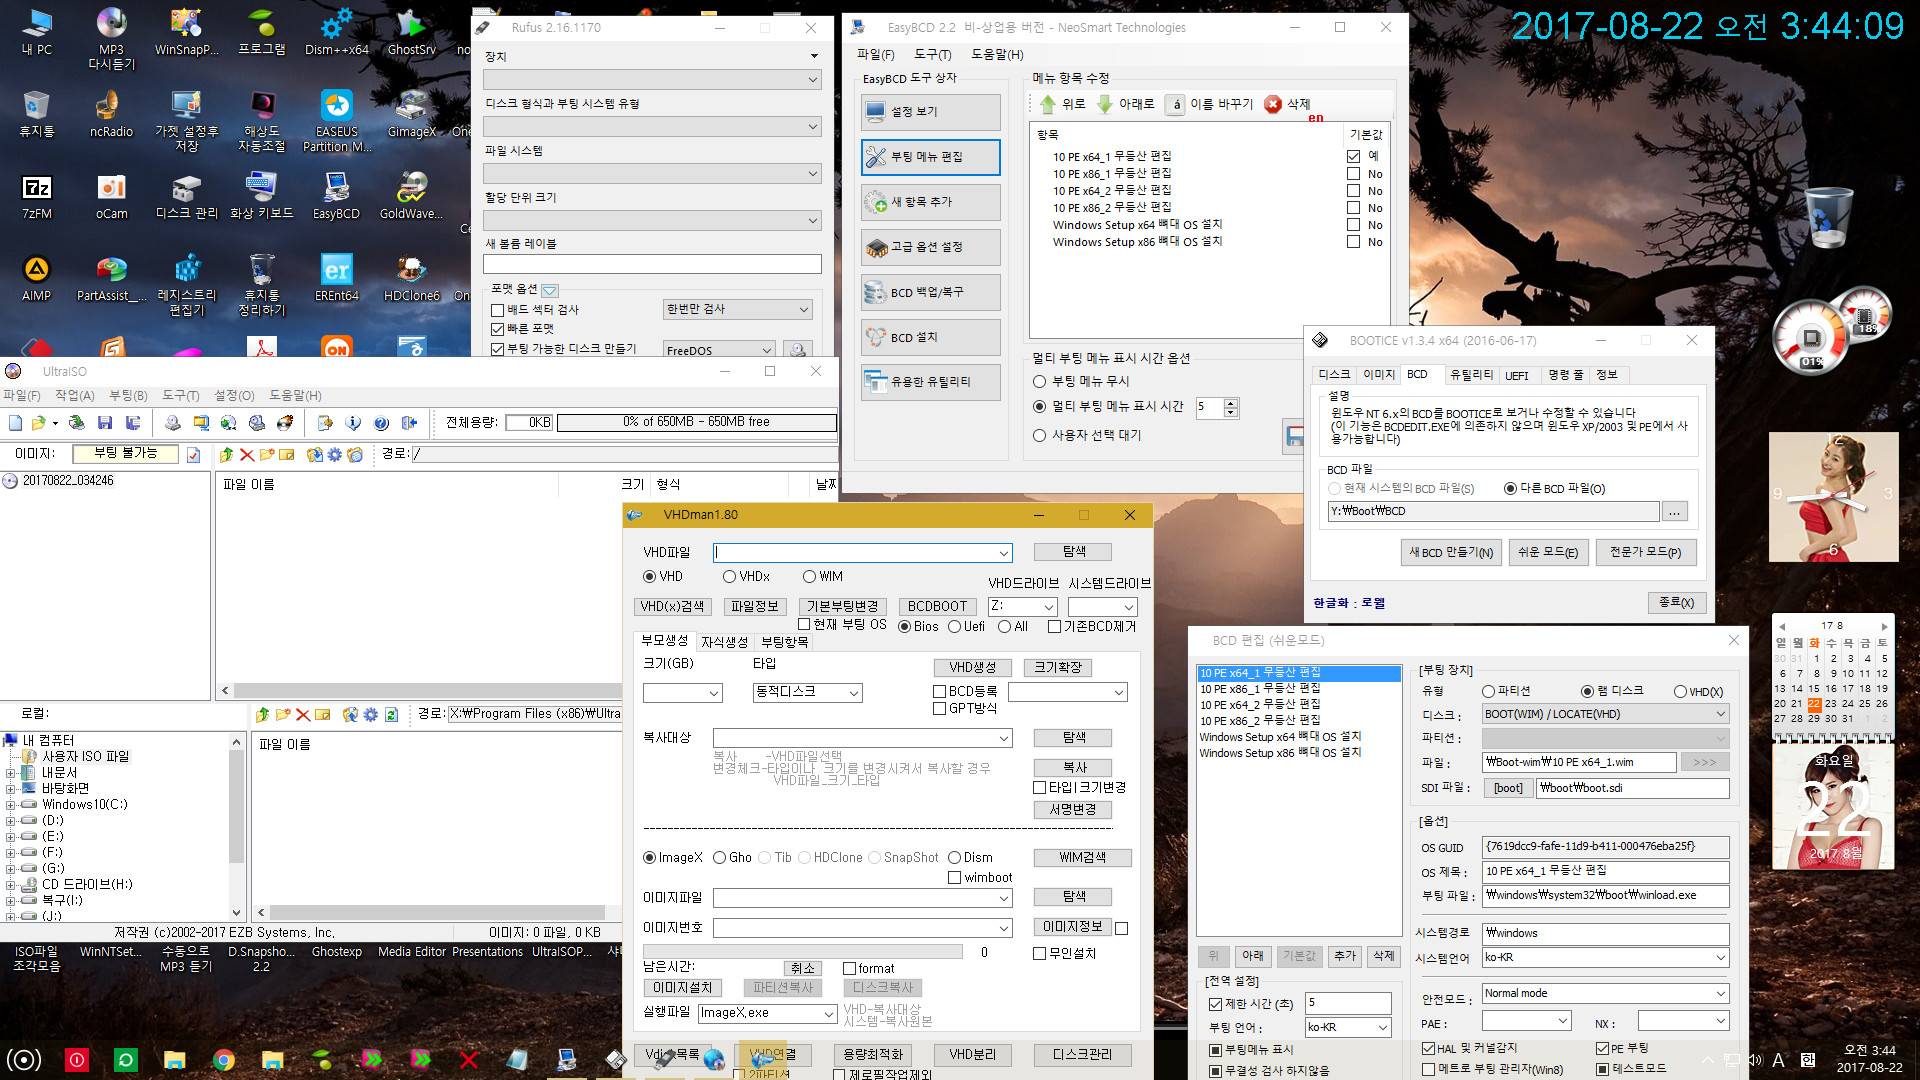The image size is (1920, 1080).
Task: Open the 파일 시스템 dropdown in Rufus
Action: (x=652, y=174)
